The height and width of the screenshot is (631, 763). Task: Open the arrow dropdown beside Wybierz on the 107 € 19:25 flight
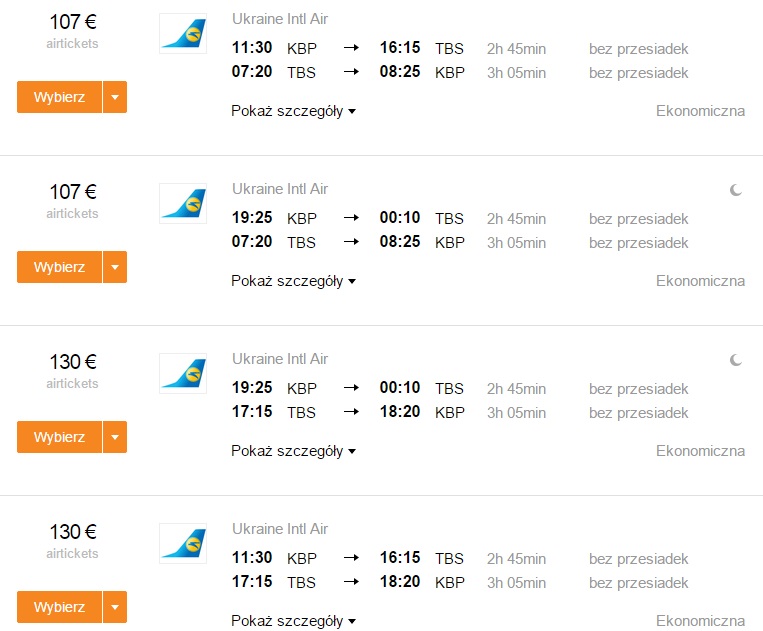pyautogui.click(x=115, y=267)
